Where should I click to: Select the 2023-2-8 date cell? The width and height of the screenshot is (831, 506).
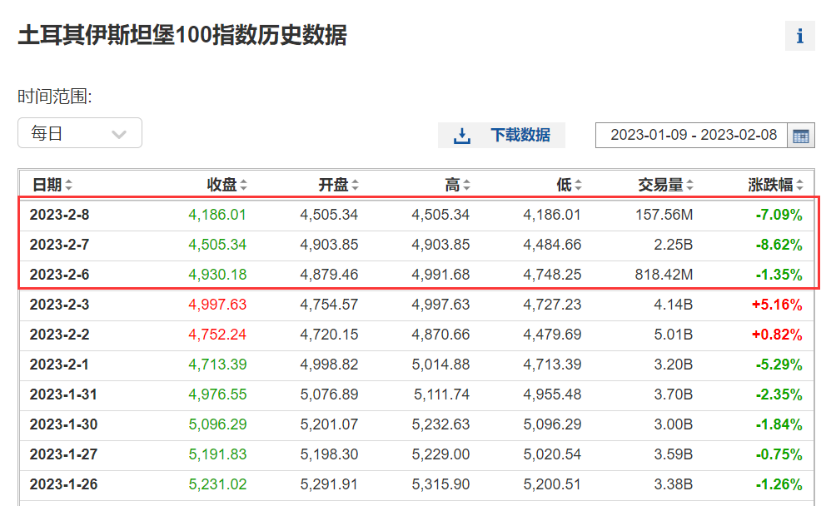tap(59, 215)
